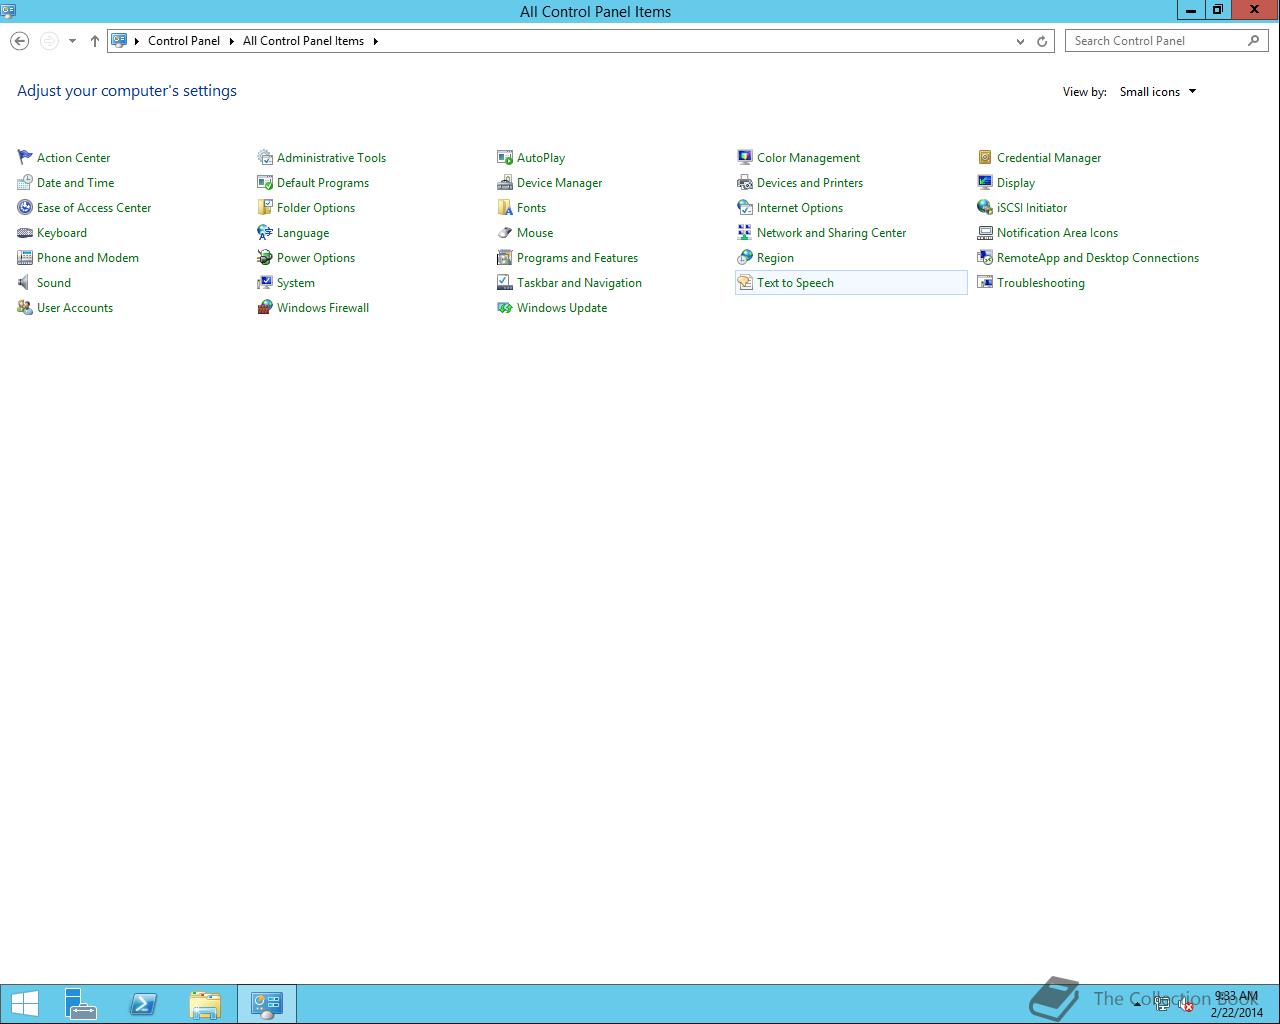Viewport: 1280px width, 1024px height.
Task: Click the AutoPlay icon
Action: pos(505,157)
